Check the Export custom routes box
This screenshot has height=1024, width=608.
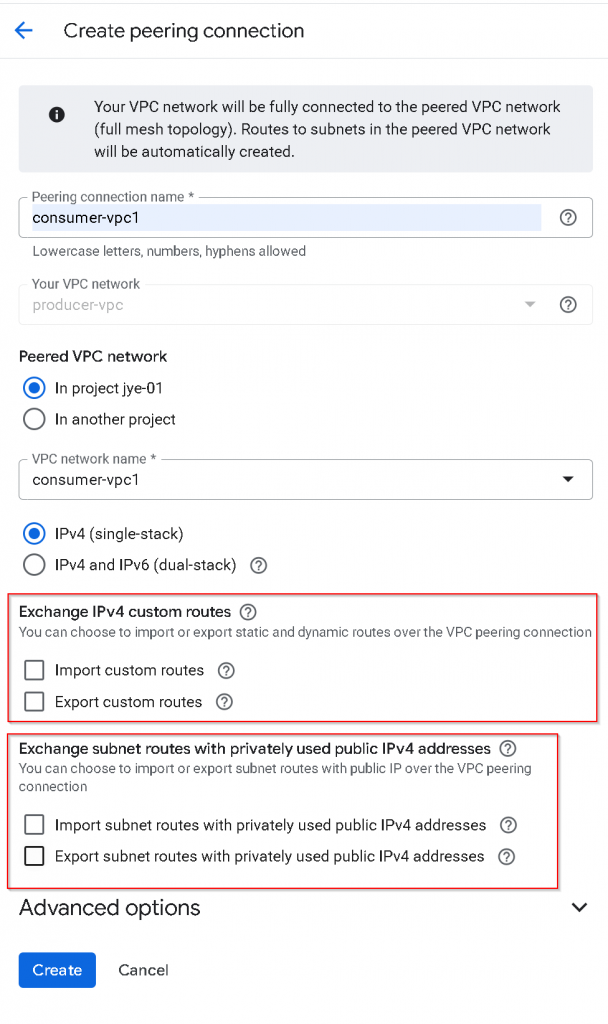click(35, 702)
